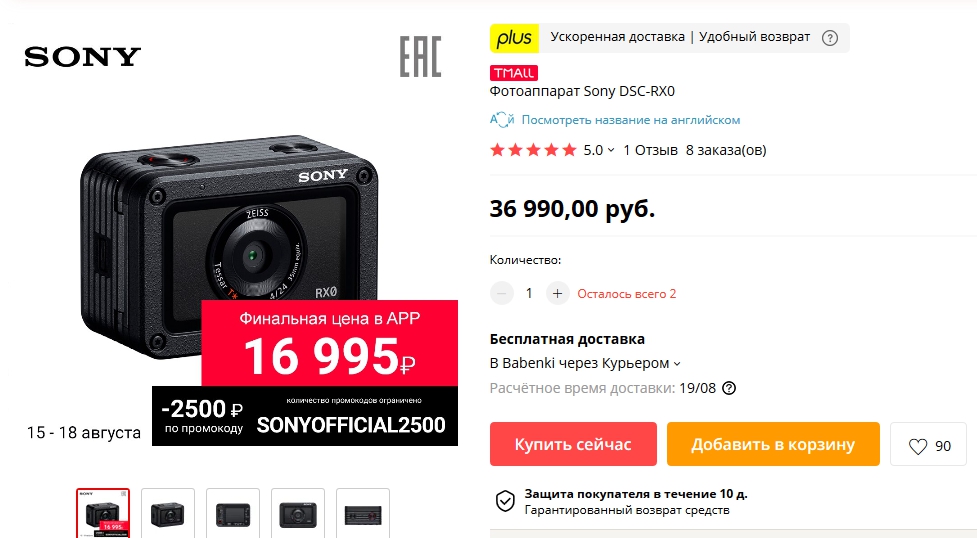Select the third thumbnail showing the camera's back
The image size is (977, 538).
coord(233,513)
